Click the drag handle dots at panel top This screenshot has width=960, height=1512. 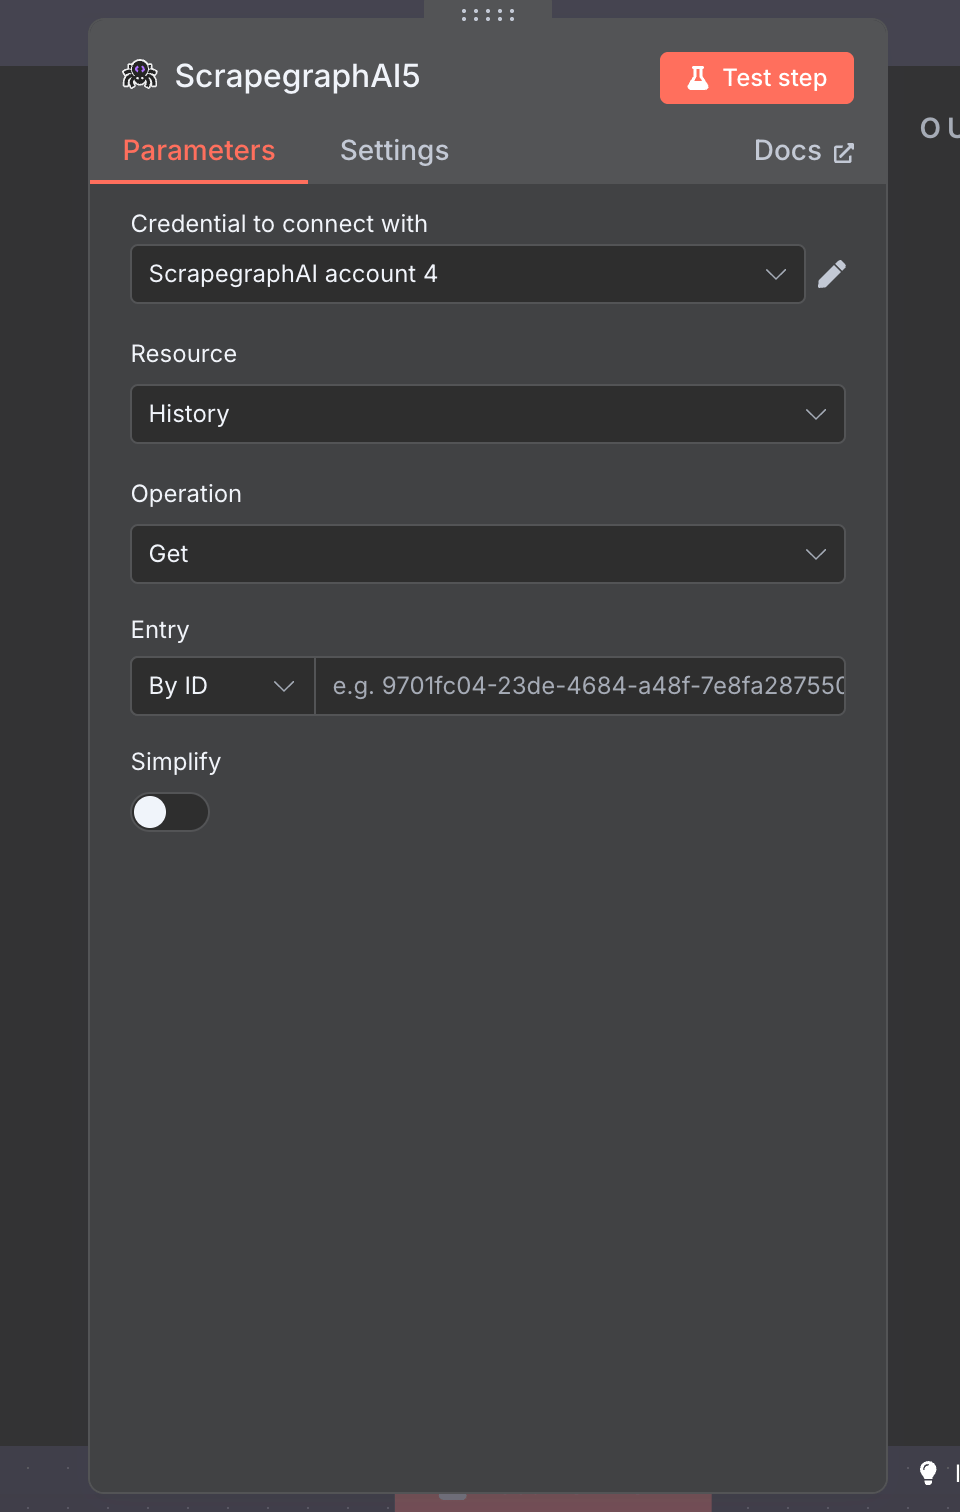[x=488, y=14]
